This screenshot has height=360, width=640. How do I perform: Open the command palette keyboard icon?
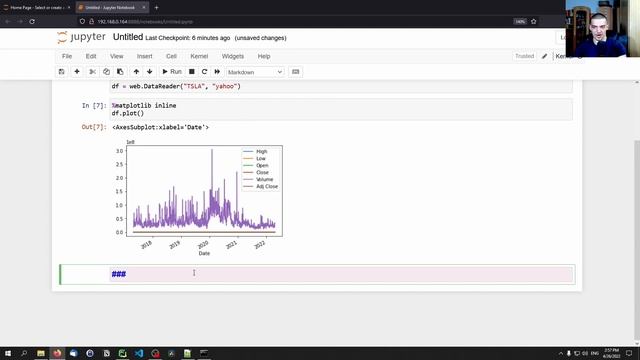[x=296, y=72]
